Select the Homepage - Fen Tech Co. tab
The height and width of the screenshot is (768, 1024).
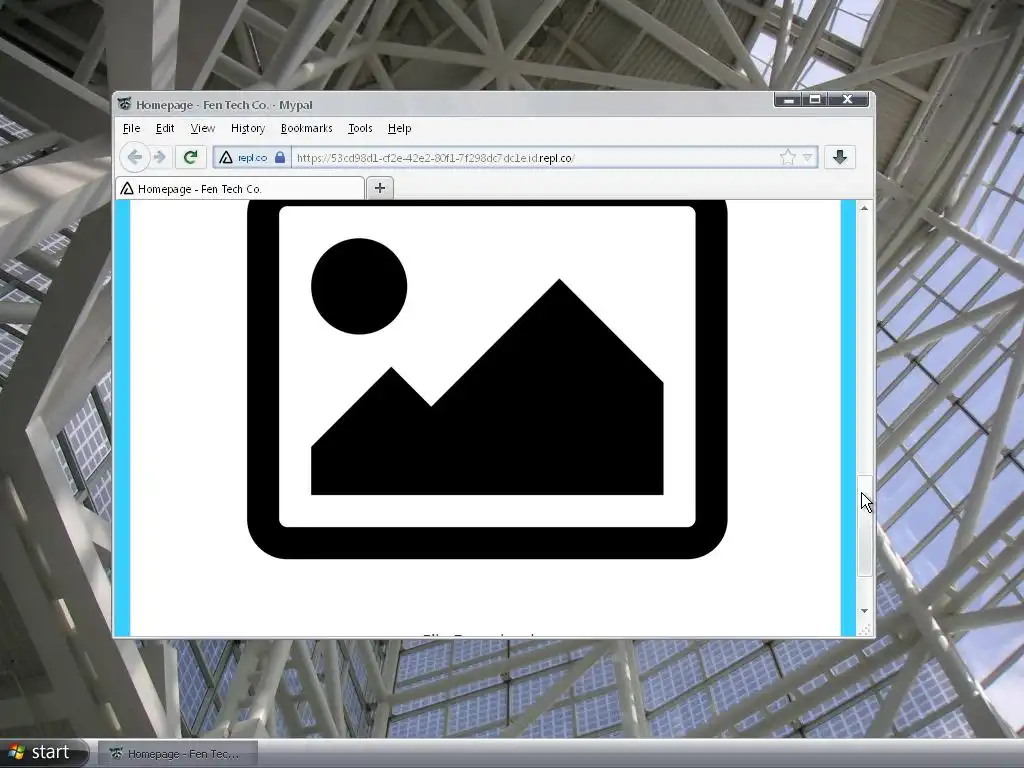pos(240,189)
